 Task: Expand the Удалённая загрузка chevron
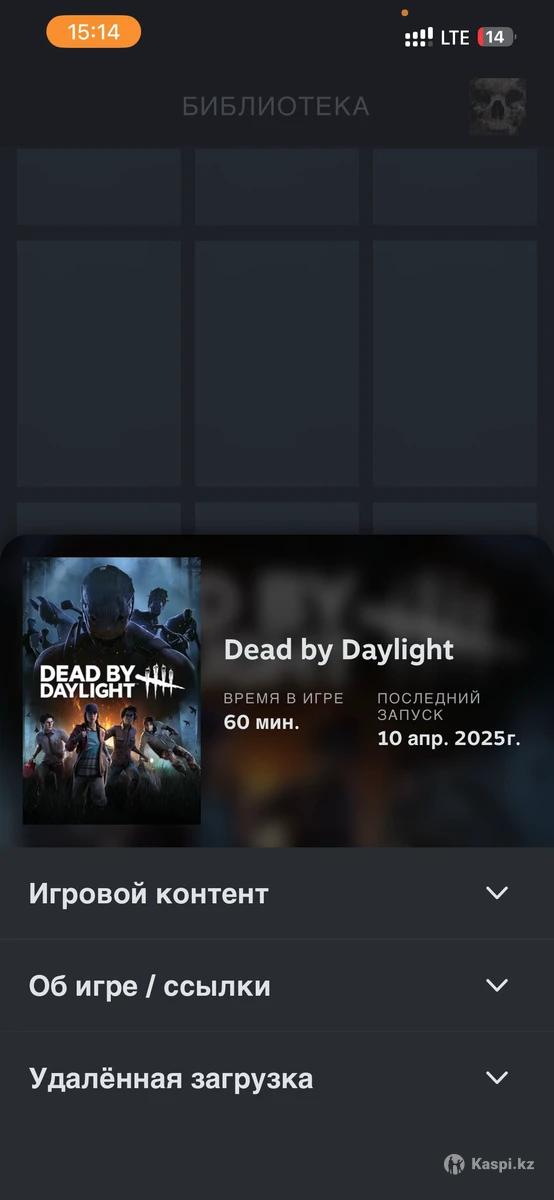pos(497,1078)
